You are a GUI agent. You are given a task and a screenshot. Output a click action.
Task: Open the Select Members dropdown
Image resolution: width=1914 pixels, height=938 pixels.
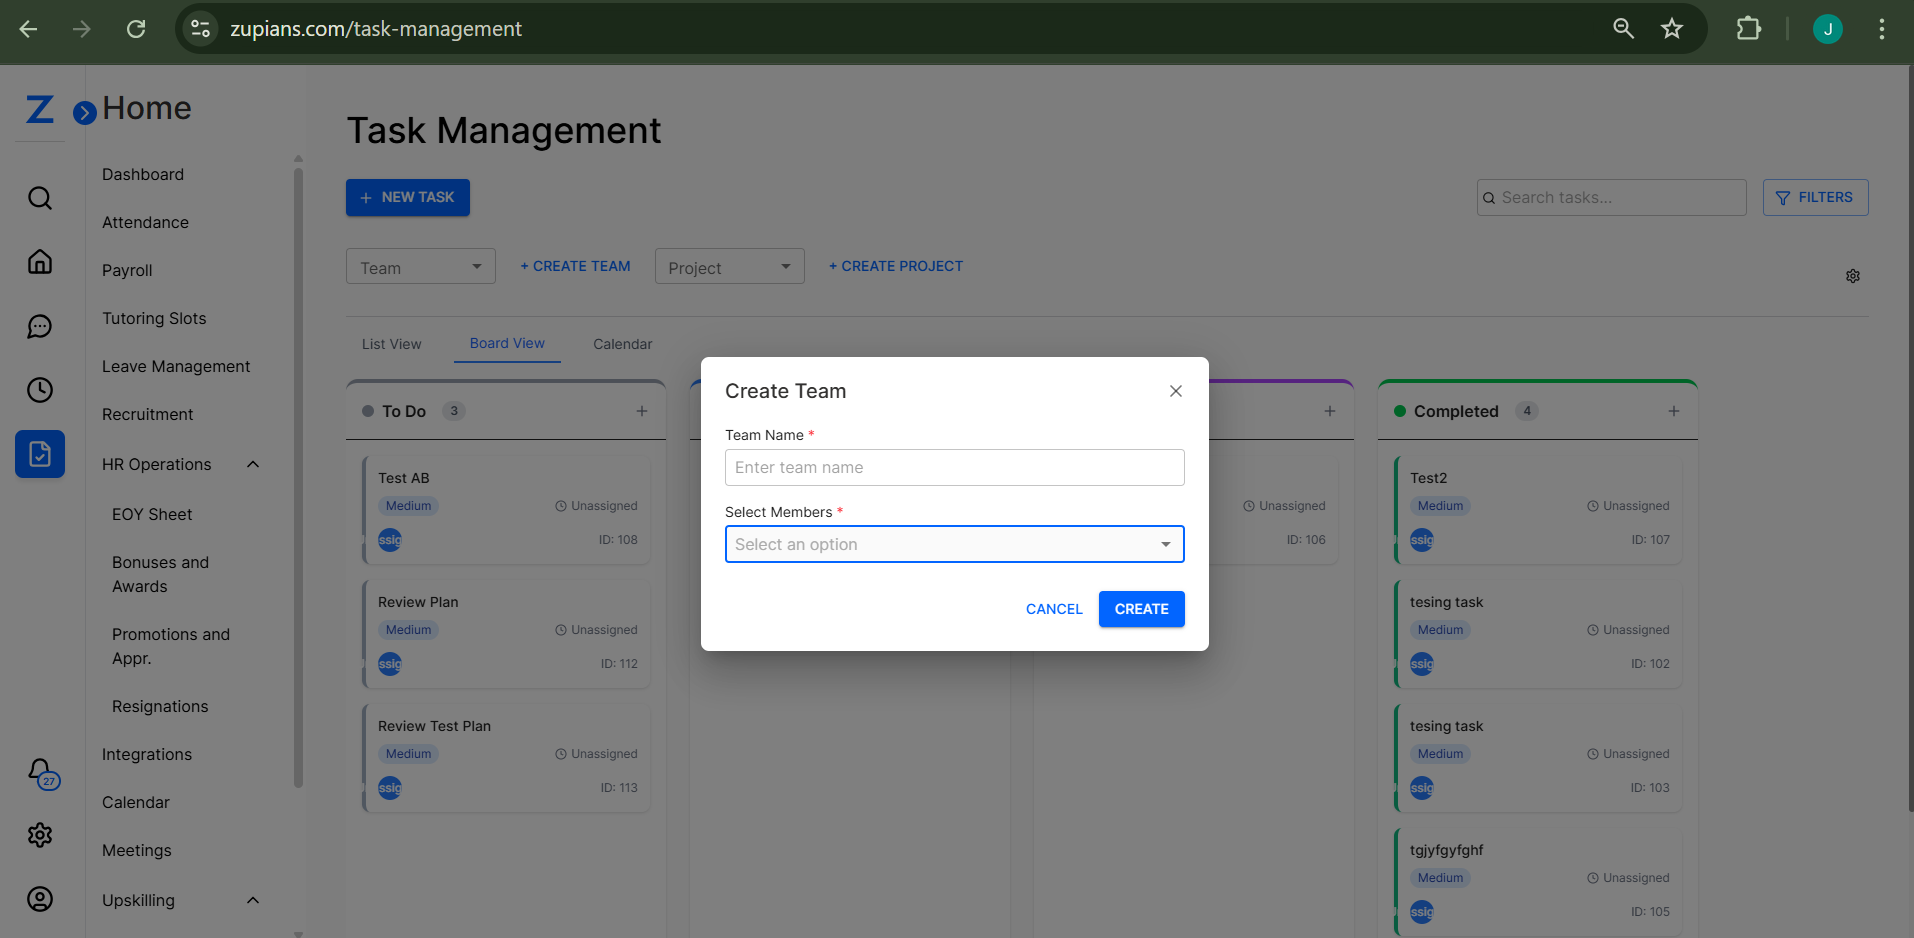click(x=954, y=544)
